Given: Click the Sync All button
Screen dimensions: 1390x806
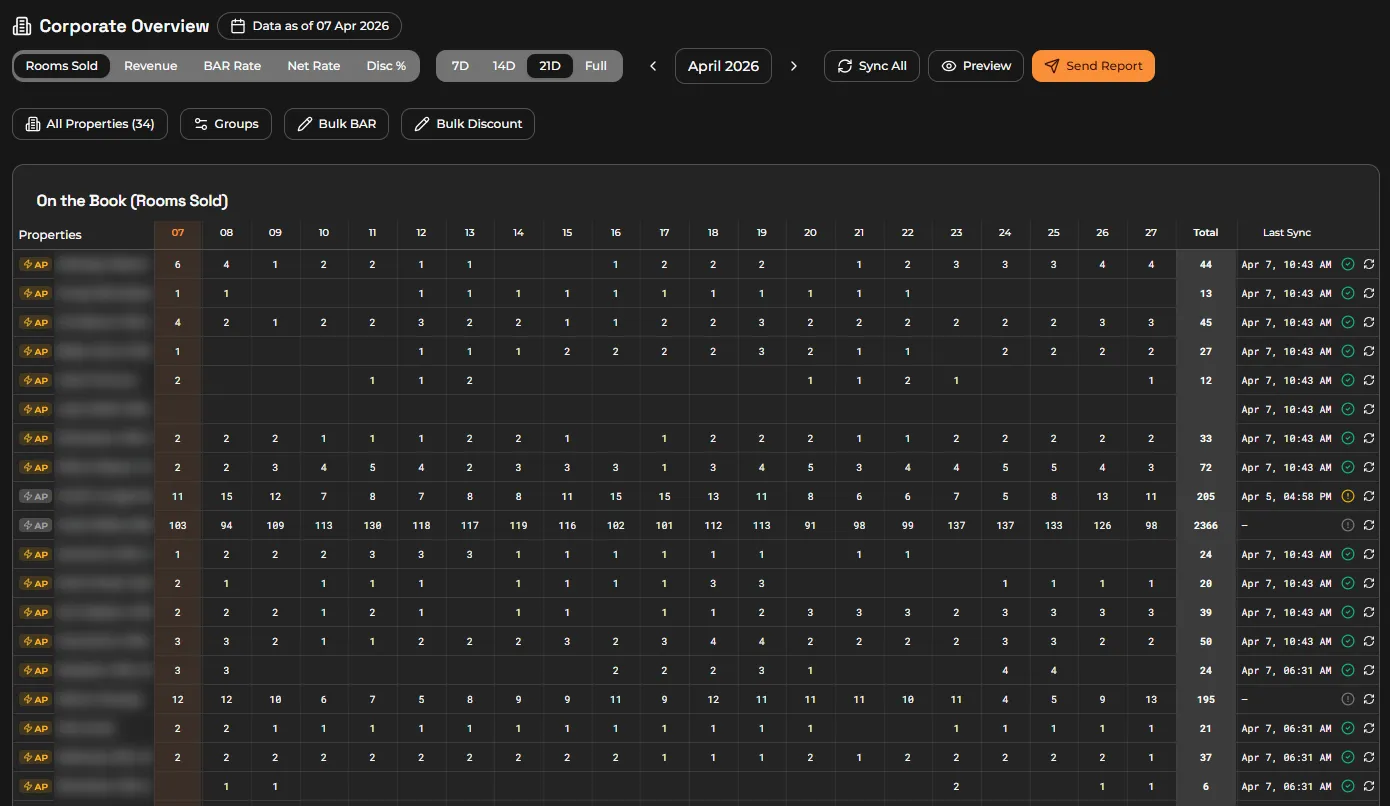Looking at the screenshot, I should (872, 66).
